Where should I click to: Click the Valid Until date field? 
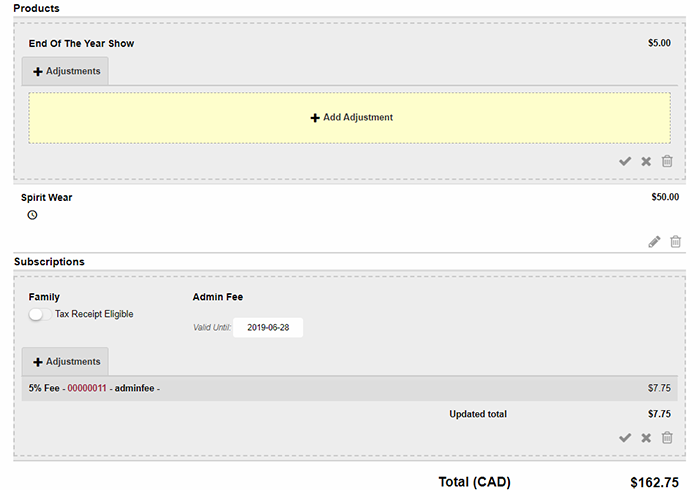coord(268,328)
